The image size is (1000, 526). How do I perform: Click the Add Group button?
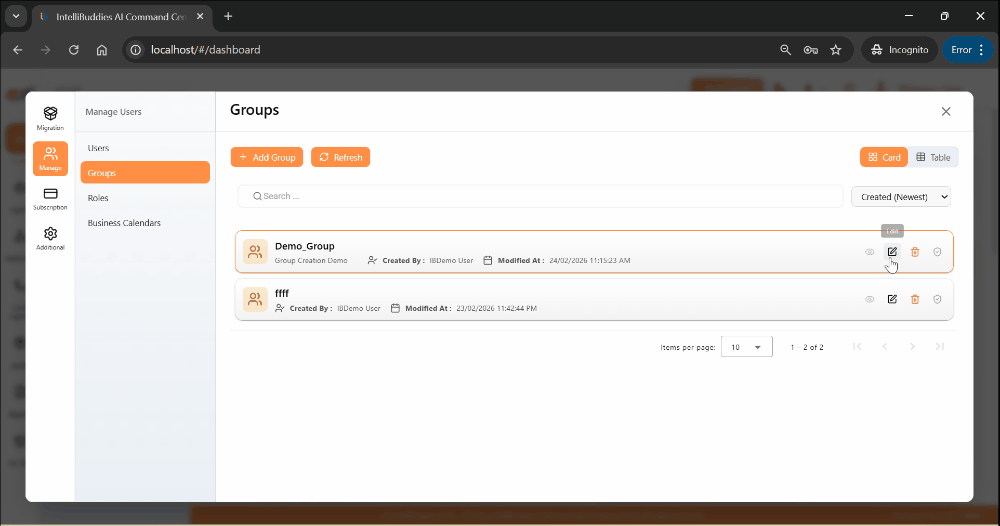click(x=267, y=157)
